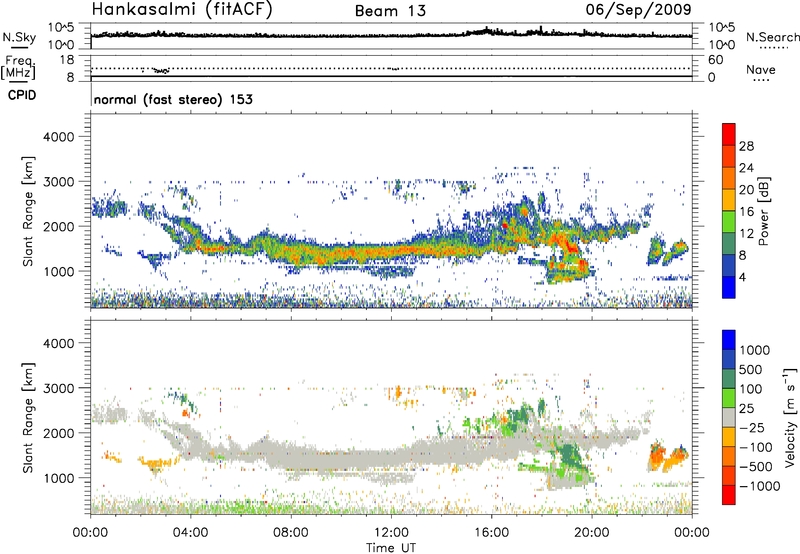Select the Power [dB] colorbar title
The width and height of the screenshot is (800, 554).
[x=763, y=211]
